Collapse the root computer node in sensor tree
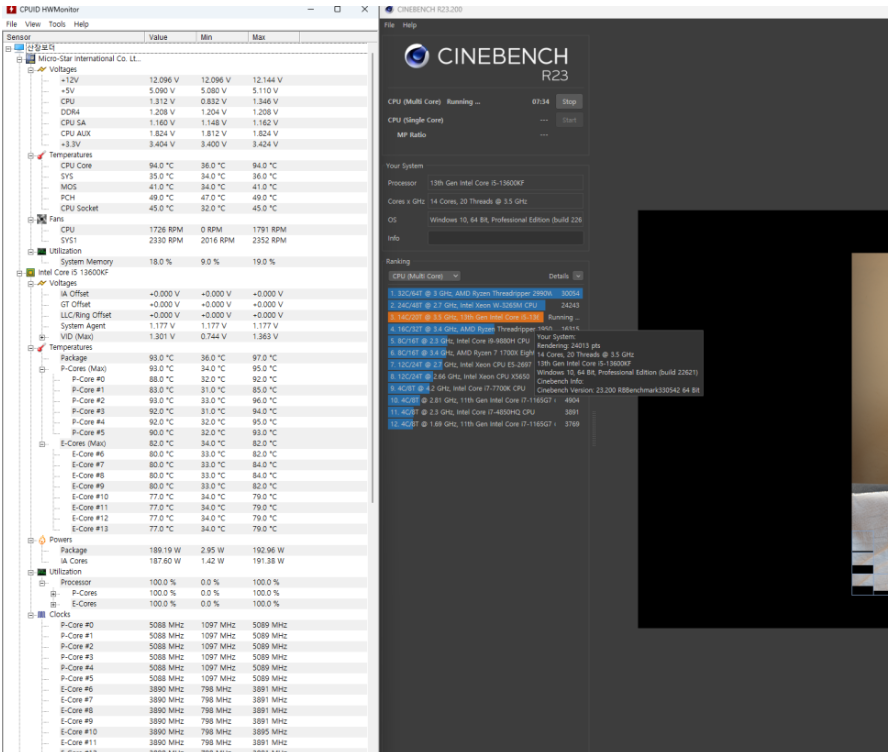Viewport: 888px width, 752px height. point(8,48)
